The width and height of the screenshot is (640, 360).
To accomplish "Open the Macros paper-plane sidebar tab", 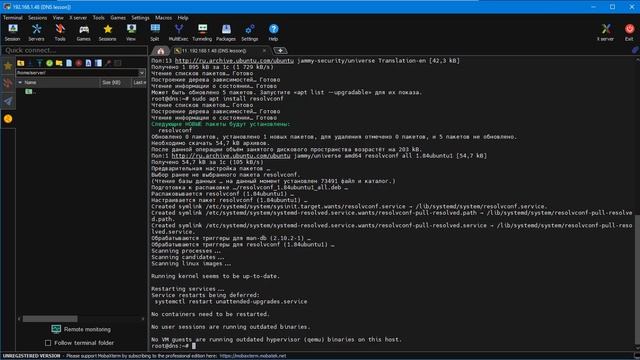I will coord(8,101).
